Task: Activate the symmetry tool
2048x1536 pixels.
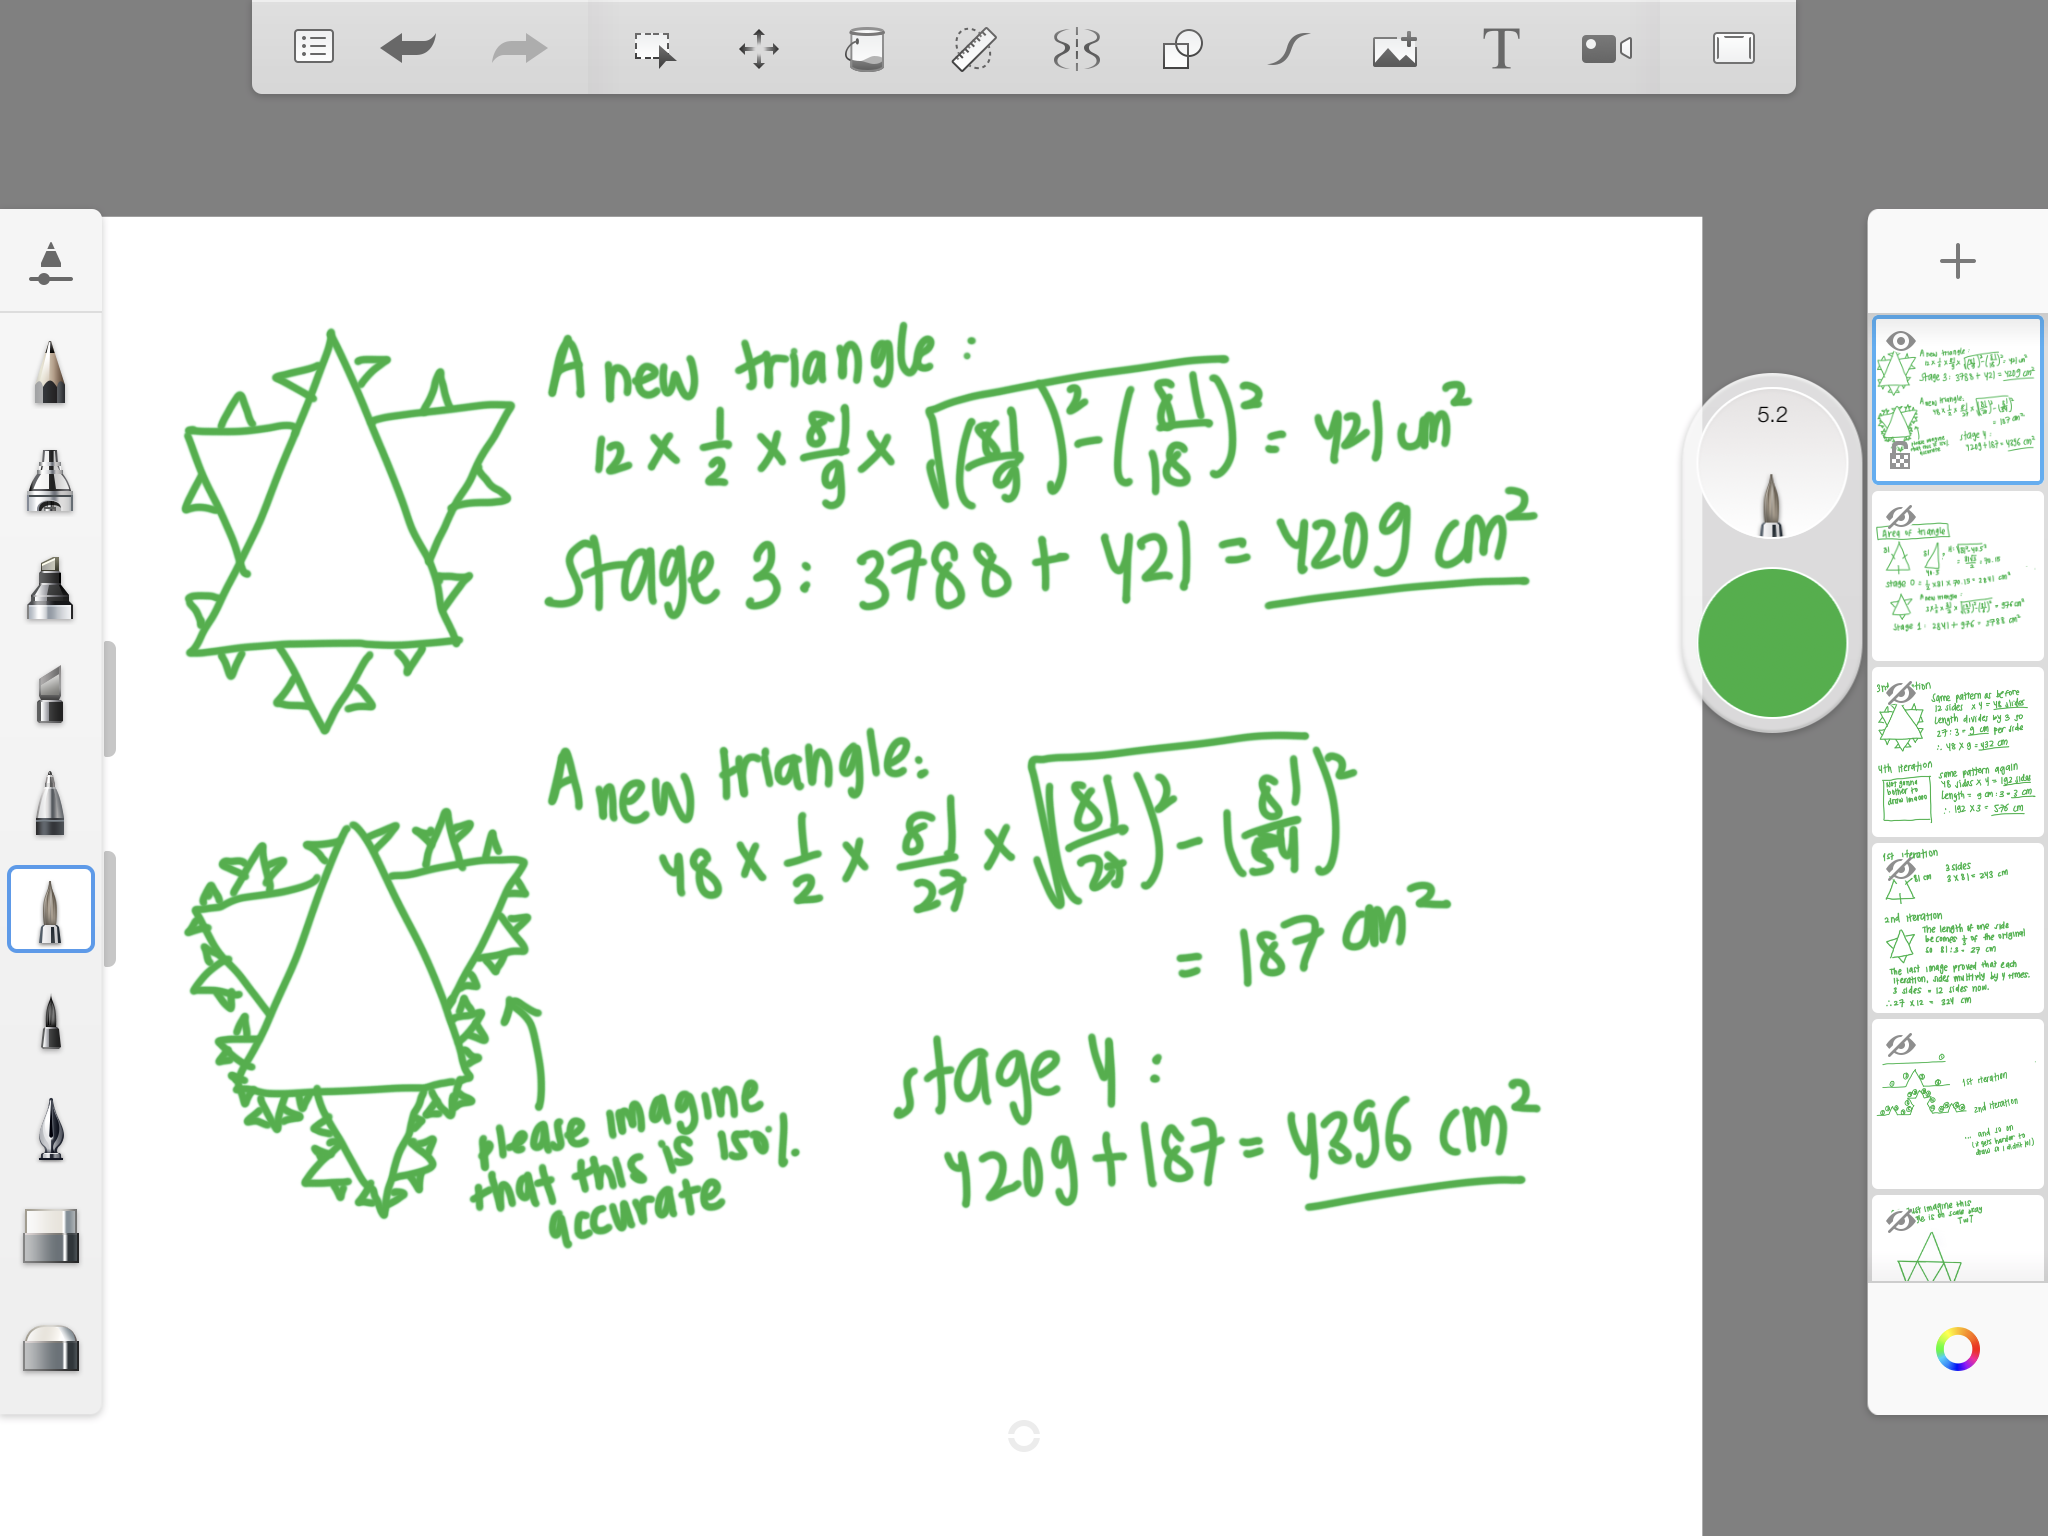Action: (1077, 48)
